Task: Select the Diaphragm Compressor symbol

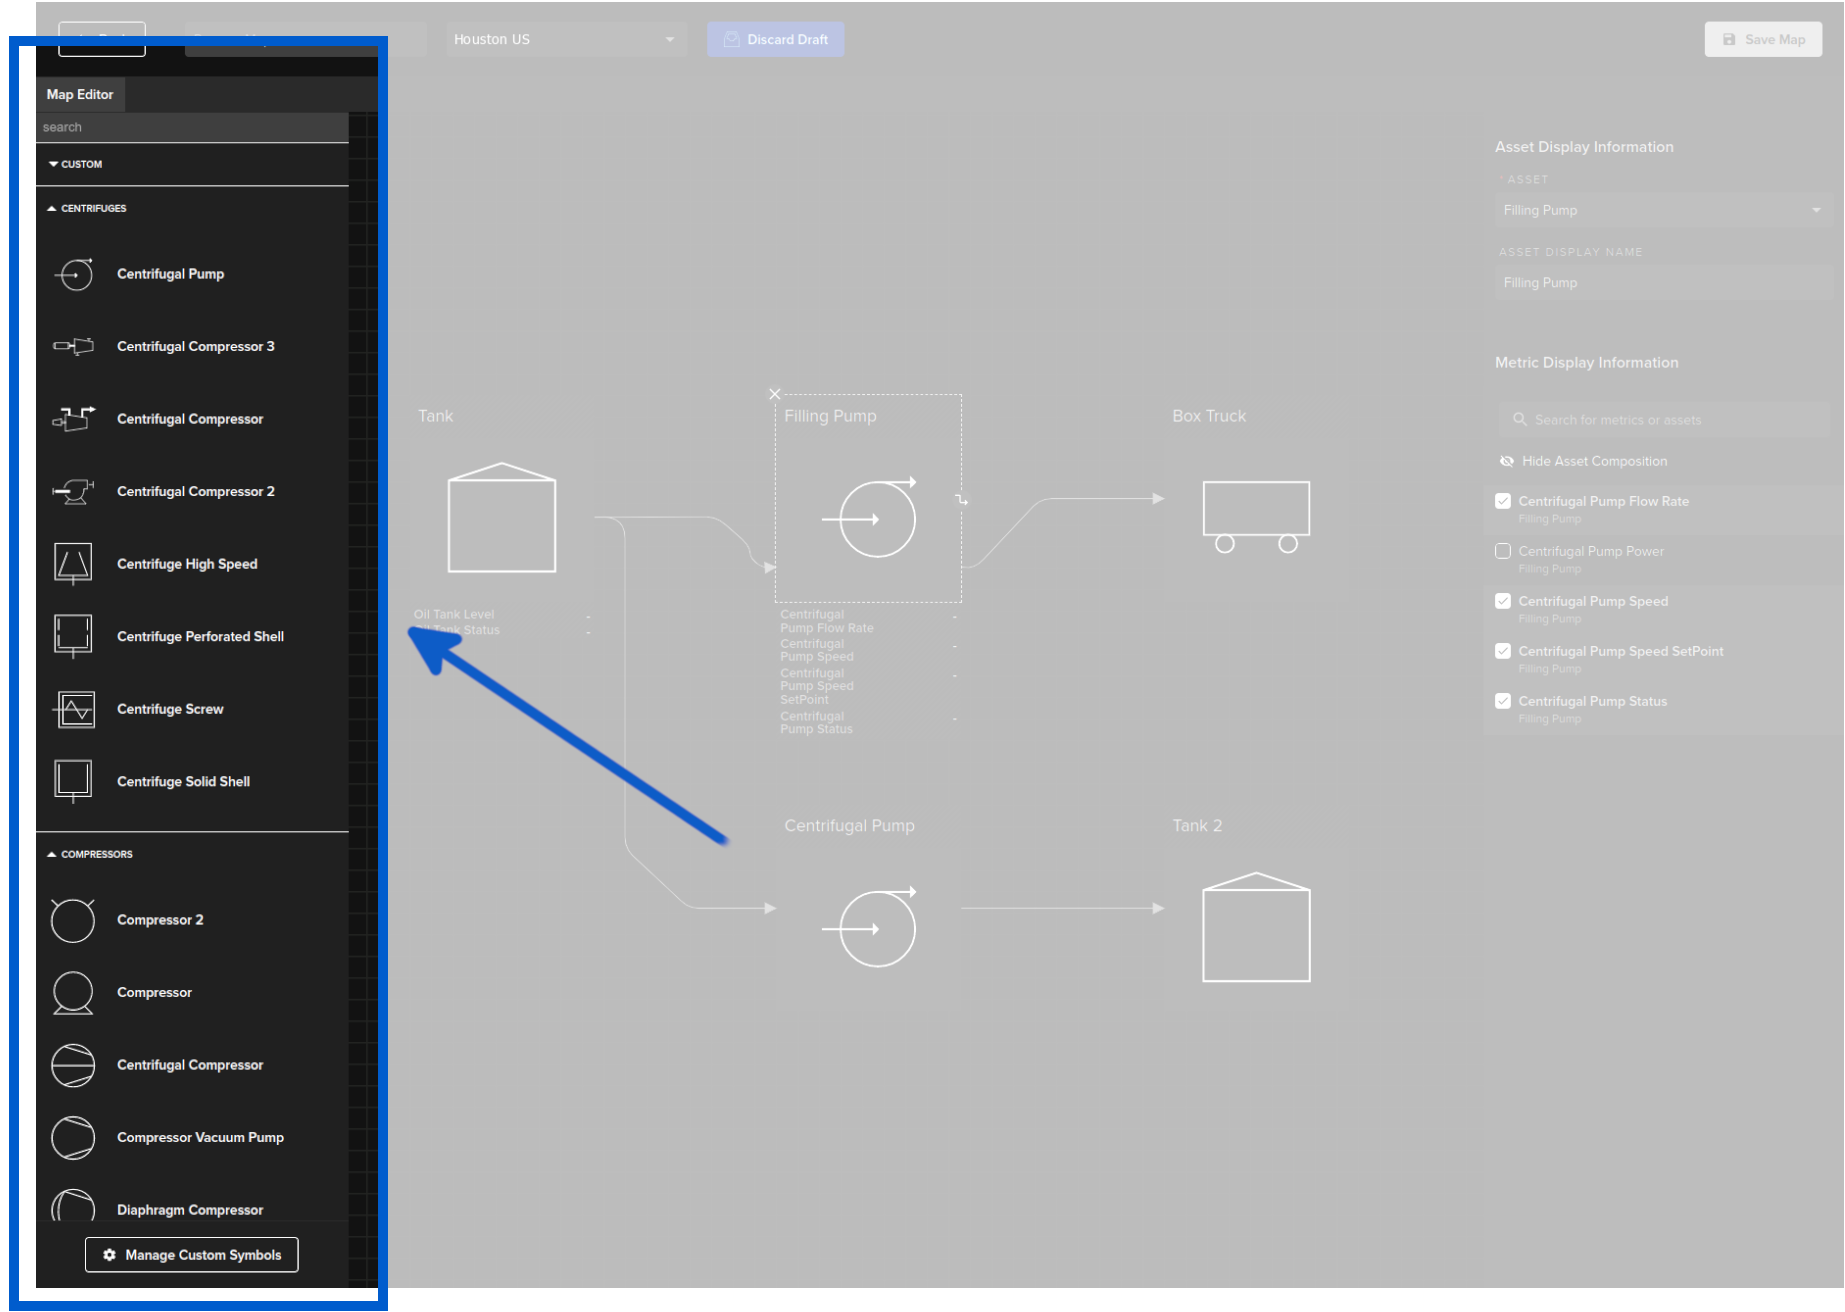Action: point(190,1209)
